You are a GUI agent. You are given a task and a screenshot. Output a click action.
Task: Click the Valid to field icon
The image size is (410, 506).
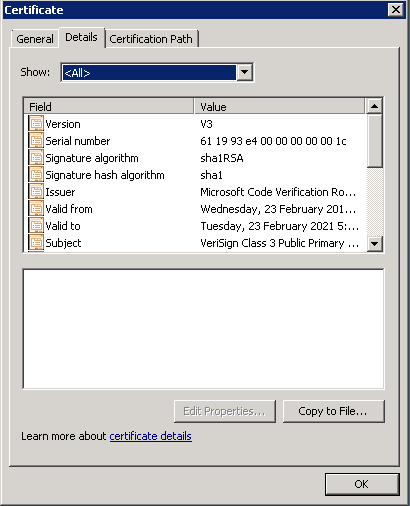pos(36,226)
